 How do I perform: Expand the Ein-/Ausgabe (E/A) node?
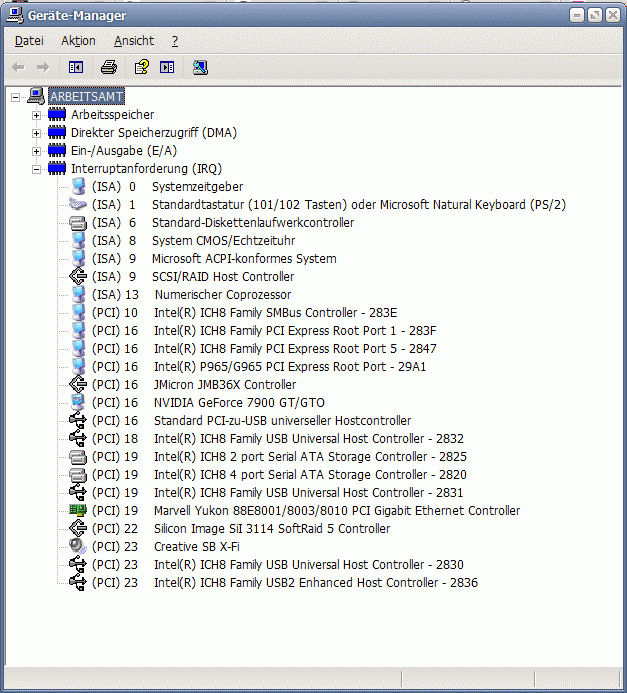coord(36,151)
